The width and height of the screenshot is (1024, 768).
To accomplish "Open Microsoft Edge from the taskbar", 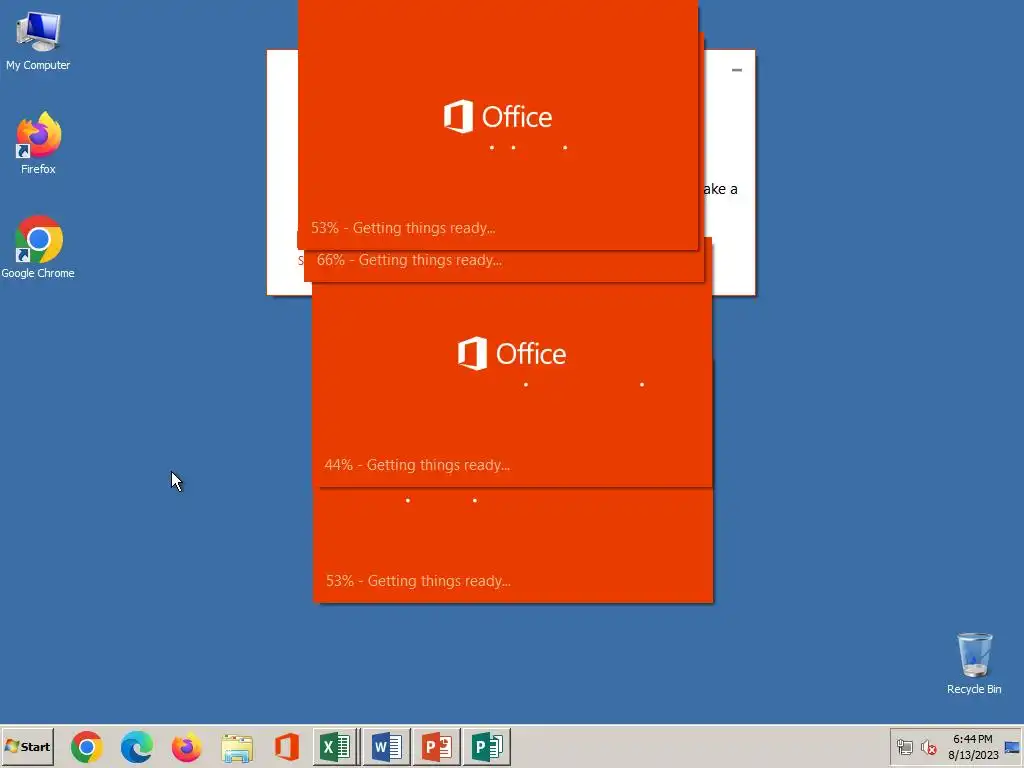I will click(136, 746).
